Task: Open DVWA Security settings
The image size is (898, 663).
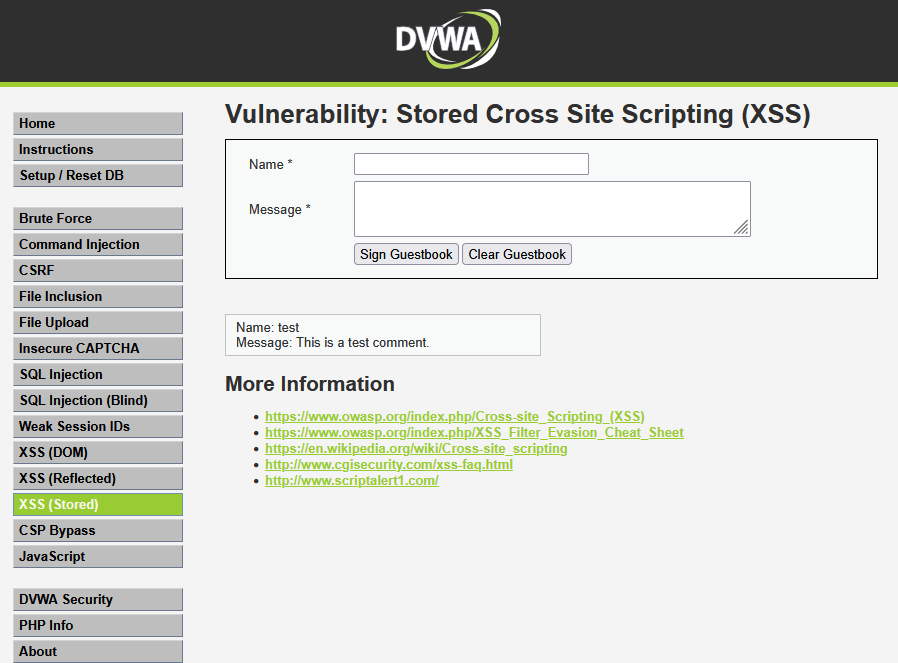Action: tap(98, 599)
